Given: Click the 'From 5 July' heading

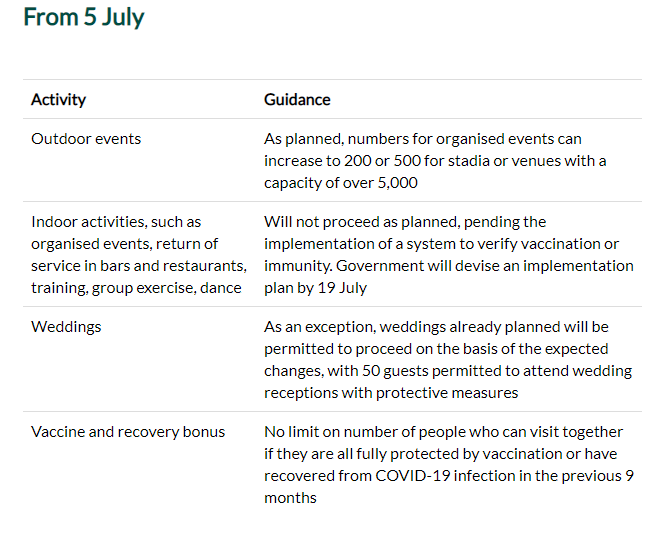Looking at the screenshot, I should pos(84,17).
